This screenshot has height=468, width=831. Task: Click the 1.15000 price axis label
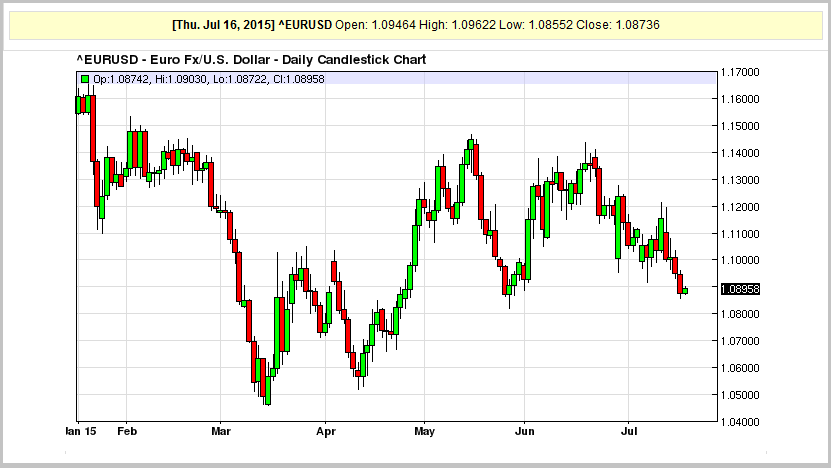coord(740,126)
